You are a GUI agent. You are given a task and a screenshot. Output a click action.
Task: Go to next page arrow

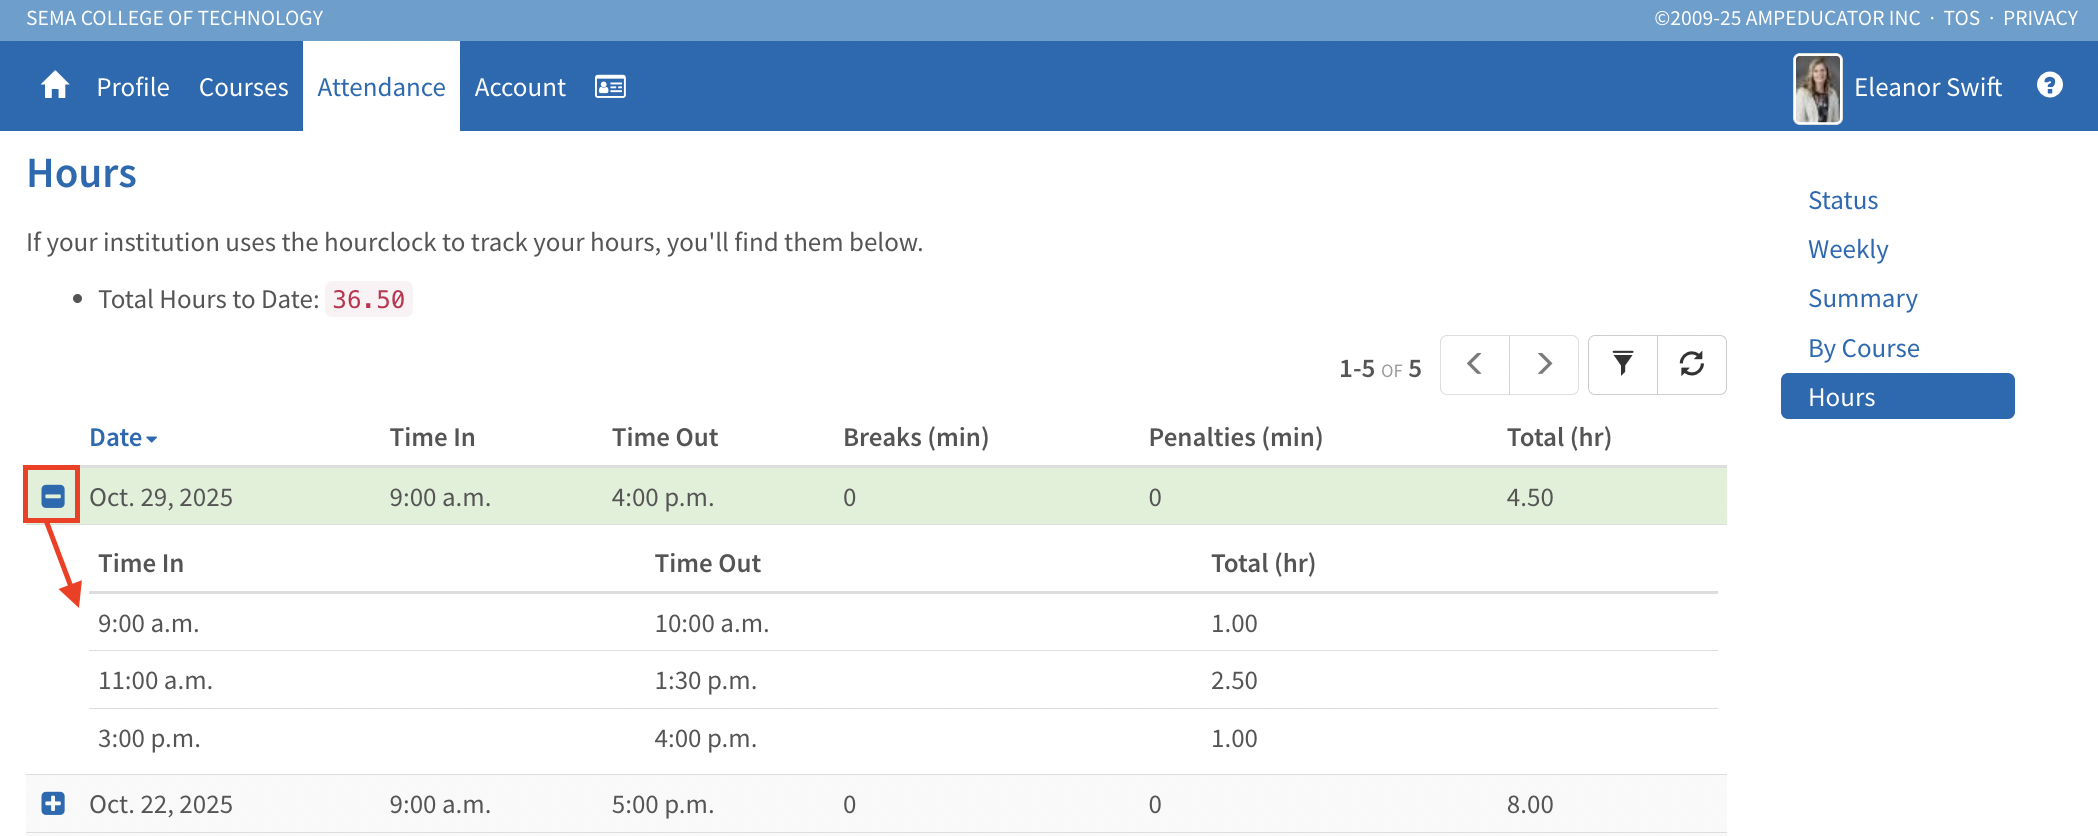click(x=1544, y=364)
